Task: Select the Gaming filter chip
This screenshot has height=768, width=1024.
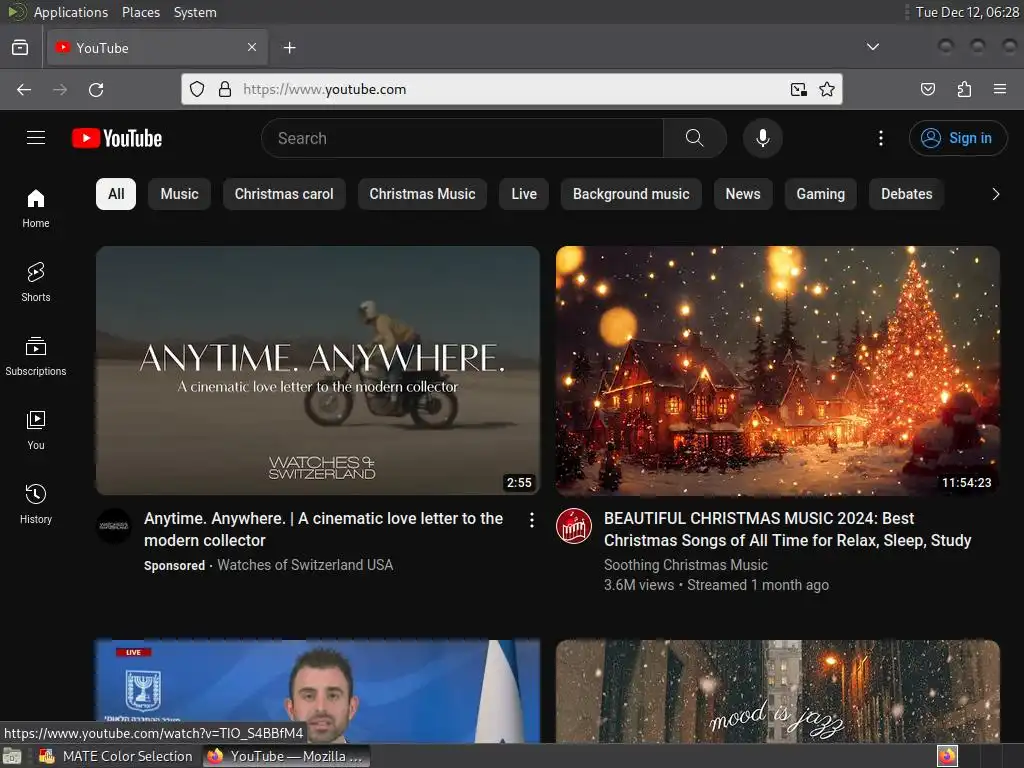Action: [x=820, y=194]
